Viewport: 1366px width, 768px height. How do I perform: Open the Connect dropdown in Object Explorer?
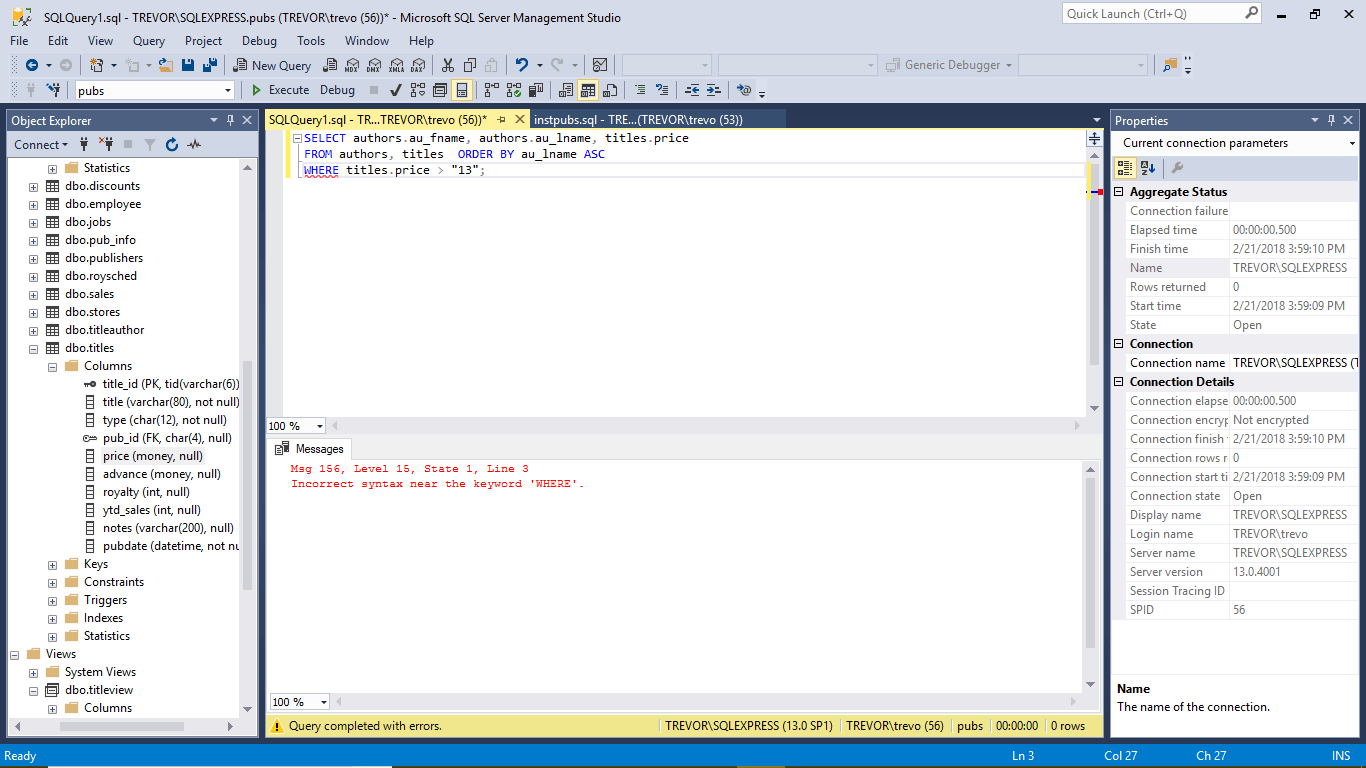click(41, 144)
